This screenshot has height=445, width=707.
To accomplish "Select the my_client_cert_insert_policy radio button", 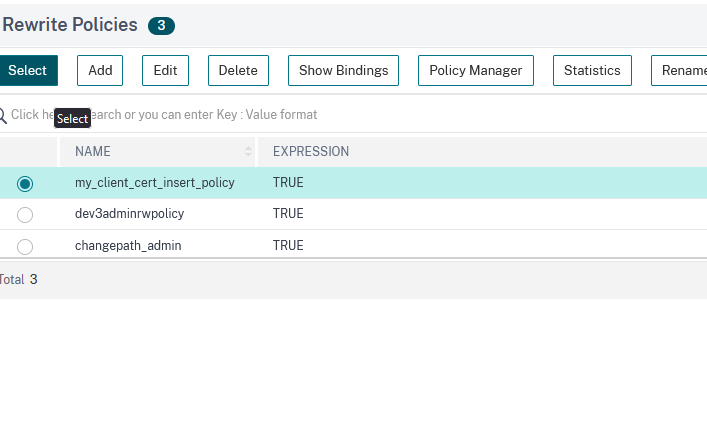I will pos(25,183).
